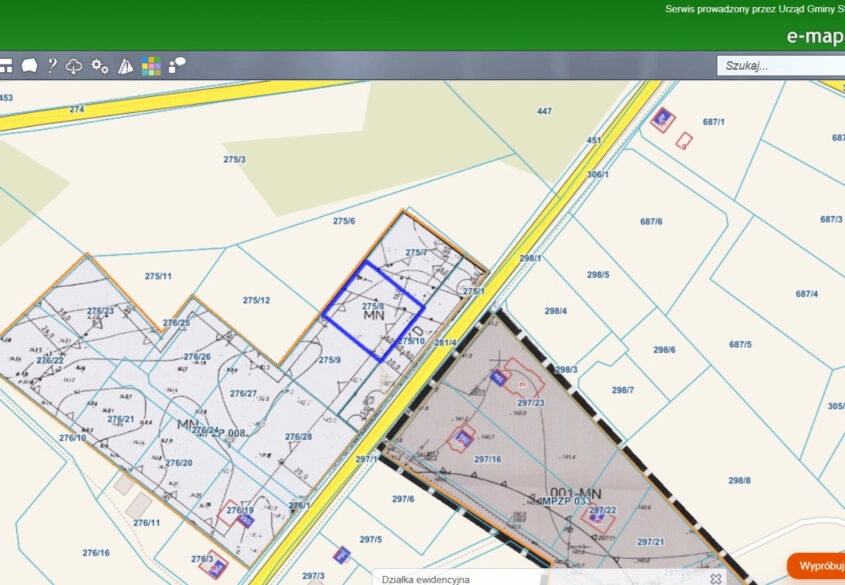Click the blue marker above parcel 297/16
The width and height of the screenshot is (845, 585).
[463, 438]
